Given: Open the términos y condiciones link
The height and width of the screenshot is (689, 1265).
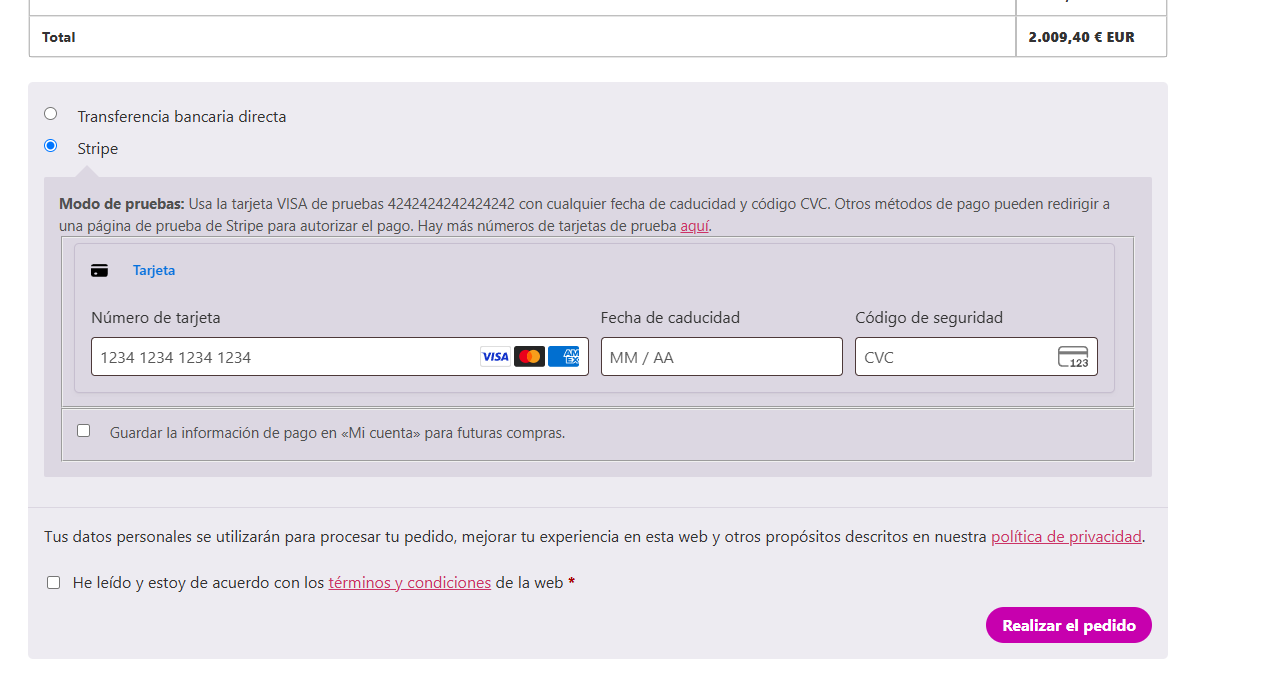Looking at the screenshot, I should 409,583.
